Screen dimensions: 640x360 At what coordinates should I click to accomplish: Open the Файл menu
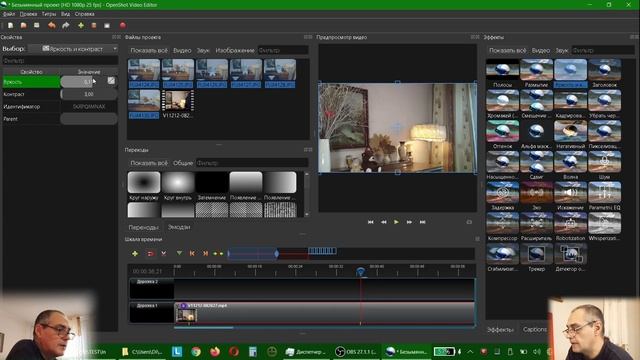(9, 14)
